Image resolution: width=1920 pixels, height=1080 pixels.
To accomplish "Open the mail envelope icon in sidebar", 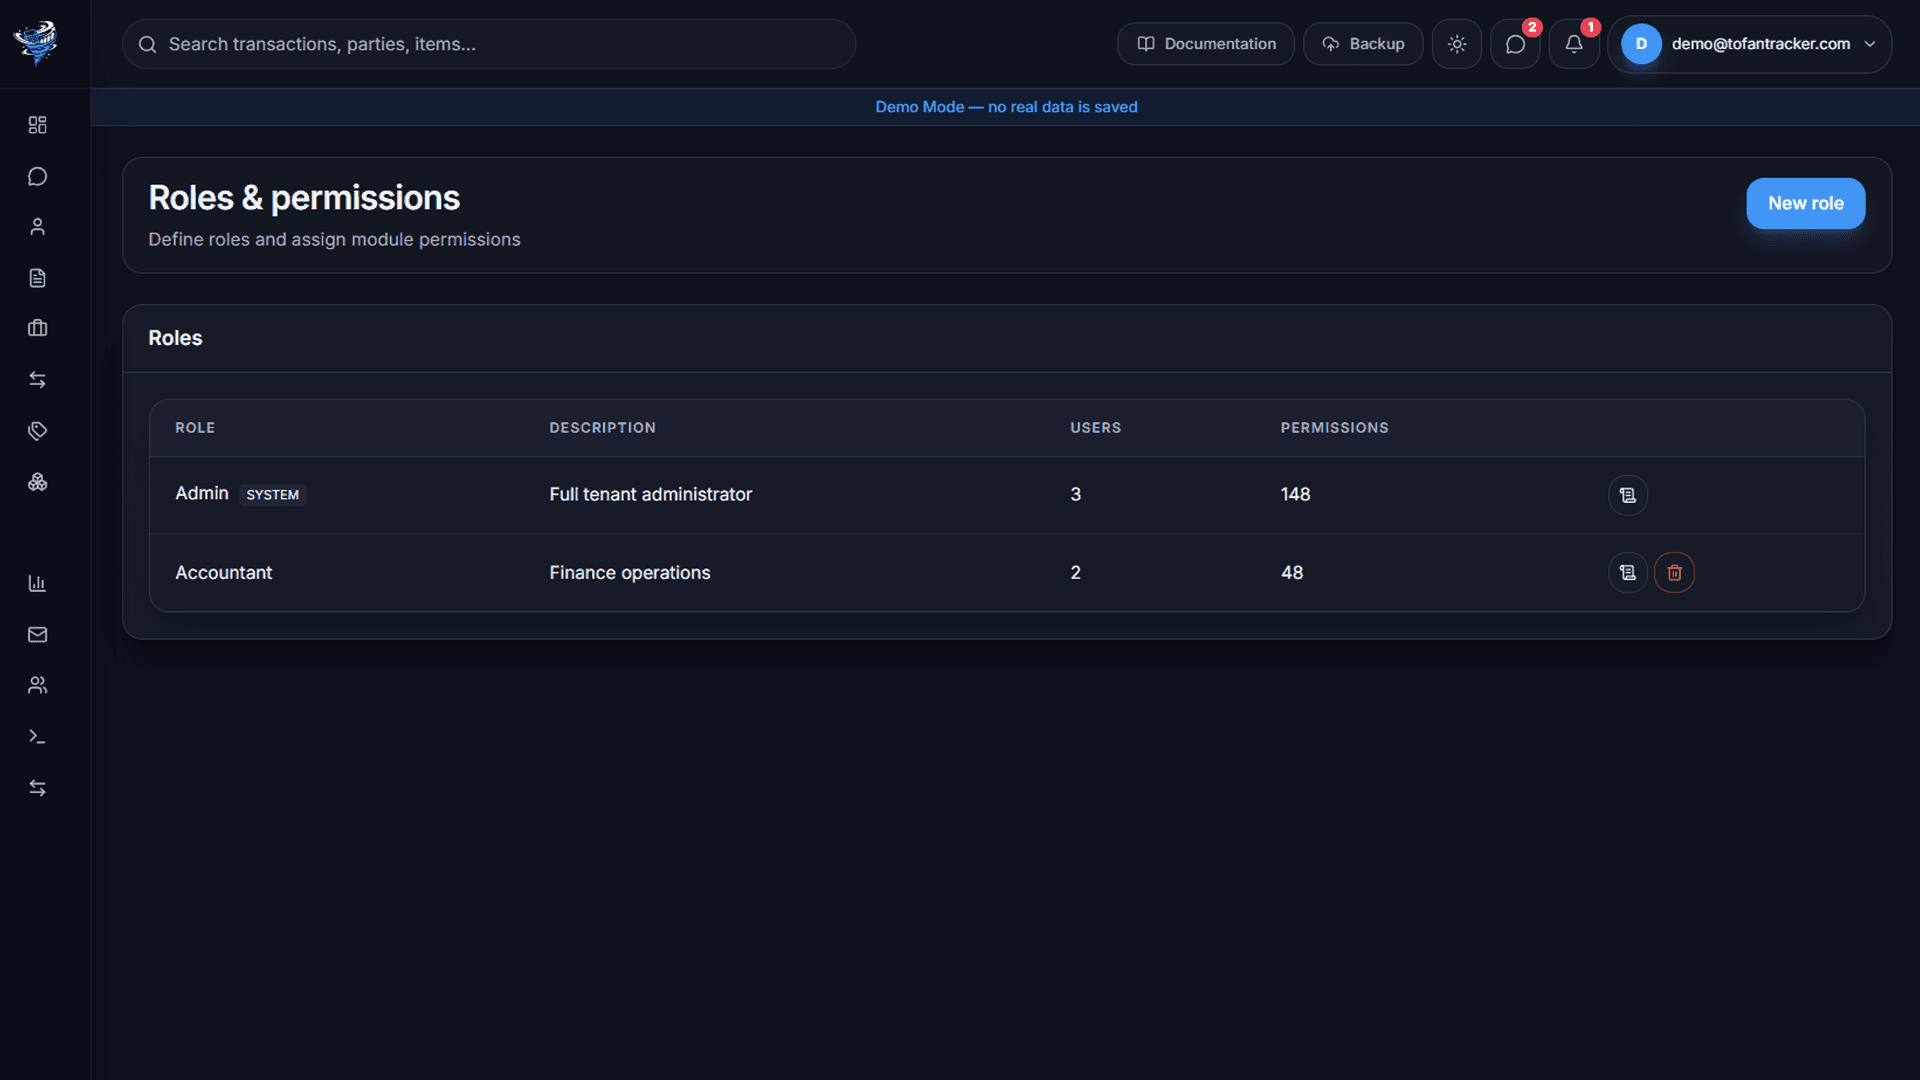I will click(x=37, y=634).
